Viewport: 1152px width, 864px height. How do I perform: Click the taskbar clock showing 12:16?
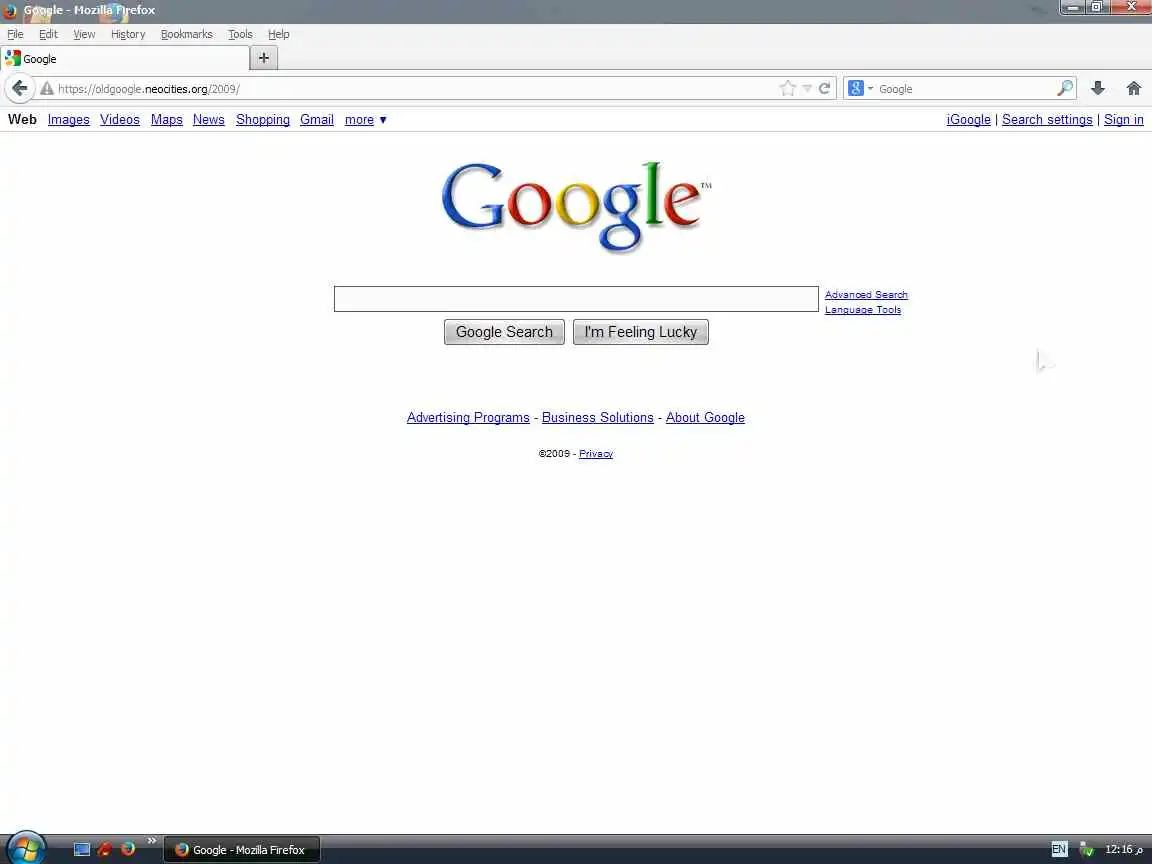click(1124, 849)
